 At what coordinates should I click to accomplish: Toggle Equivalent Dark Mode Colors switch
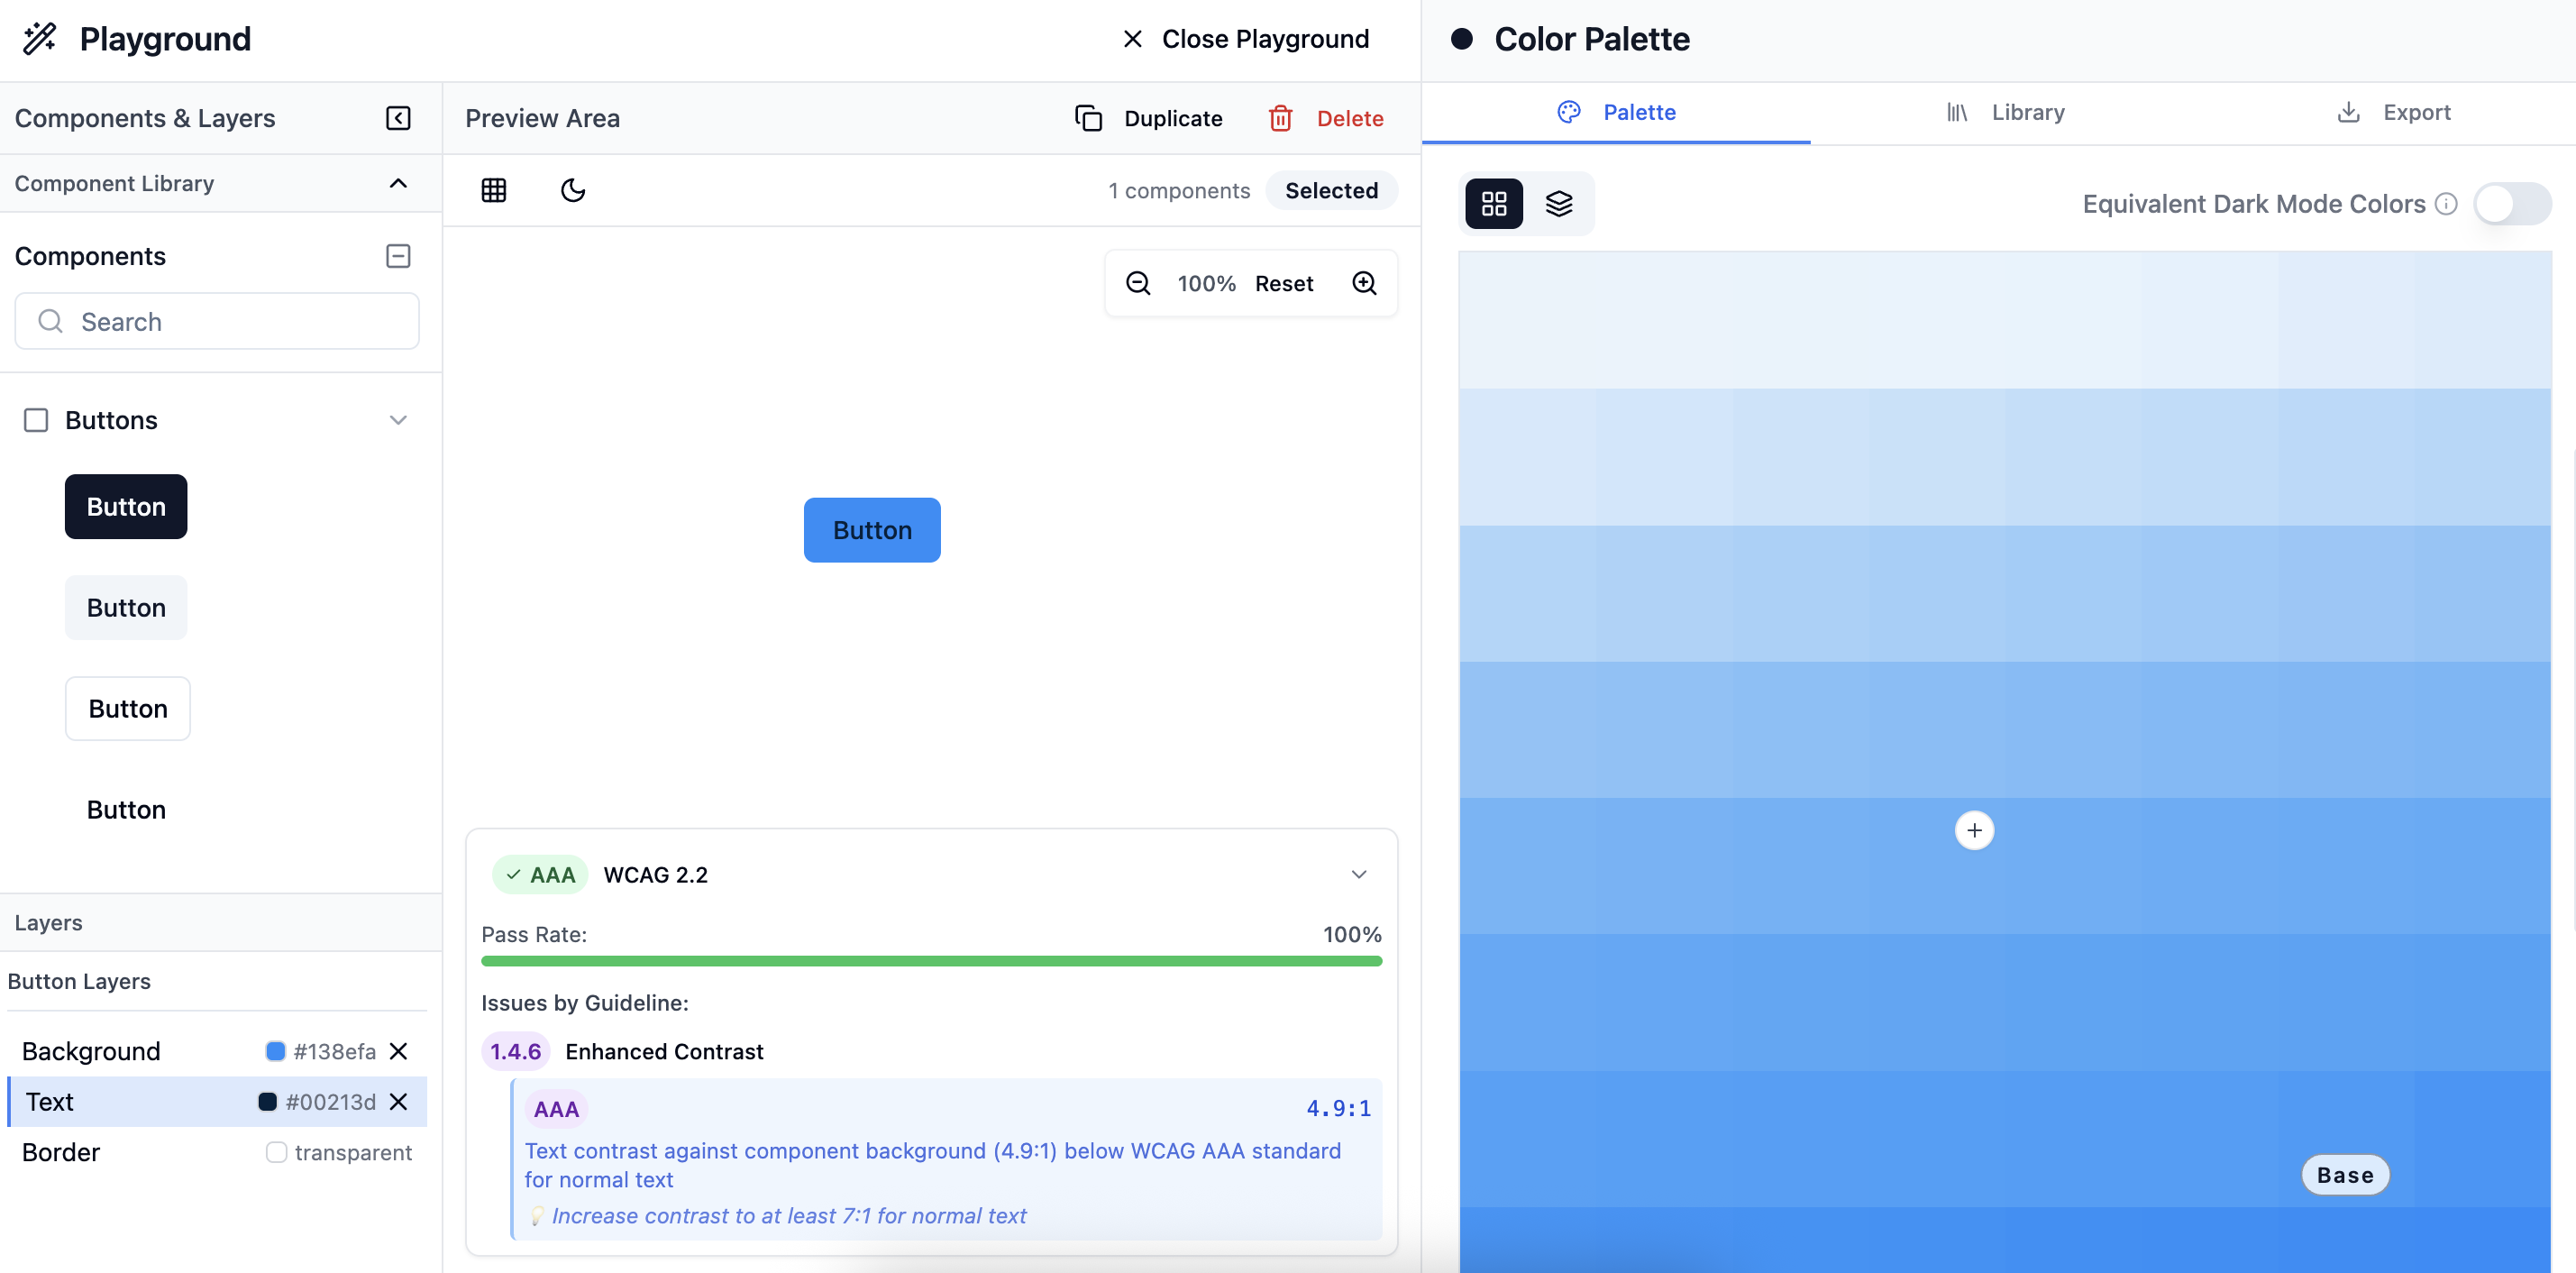(2512, 204)
